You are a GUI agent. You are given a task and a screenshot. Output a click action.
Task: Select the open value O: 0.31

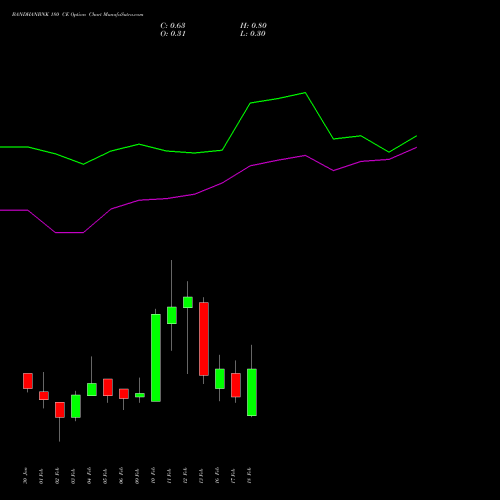[x=173, y=34]
